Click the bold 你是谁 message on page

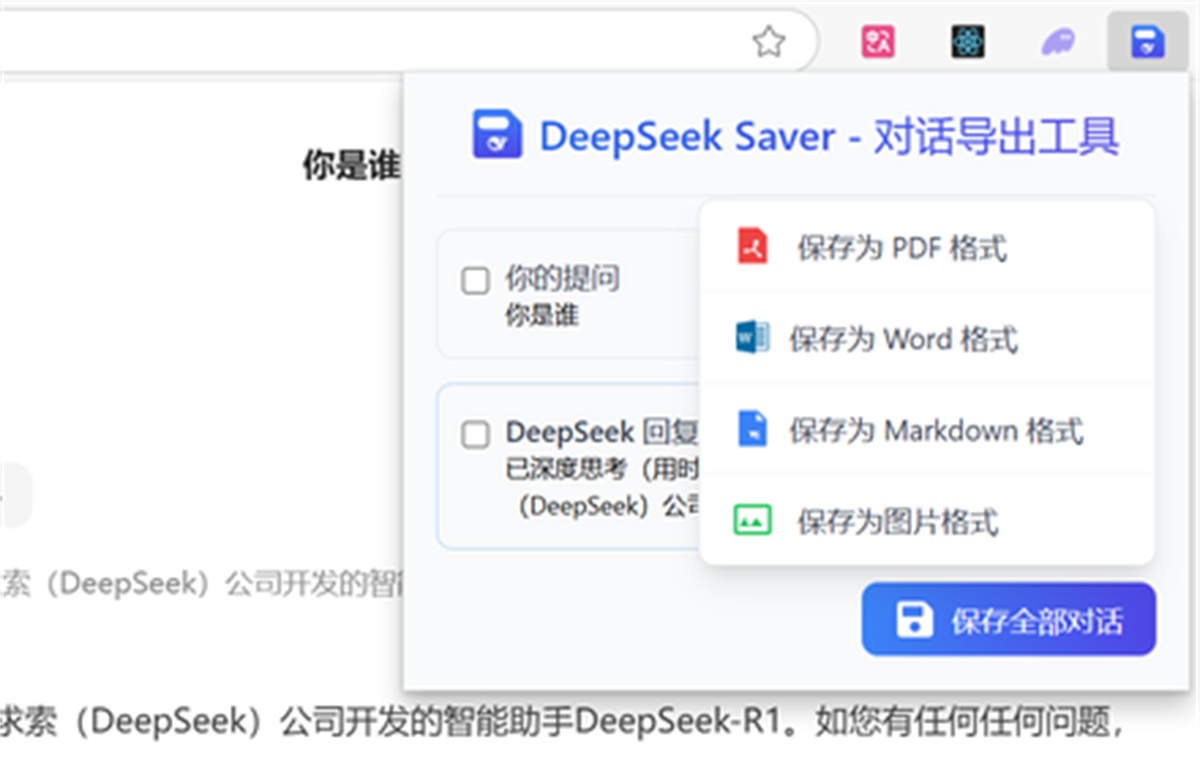coord(351,167)
